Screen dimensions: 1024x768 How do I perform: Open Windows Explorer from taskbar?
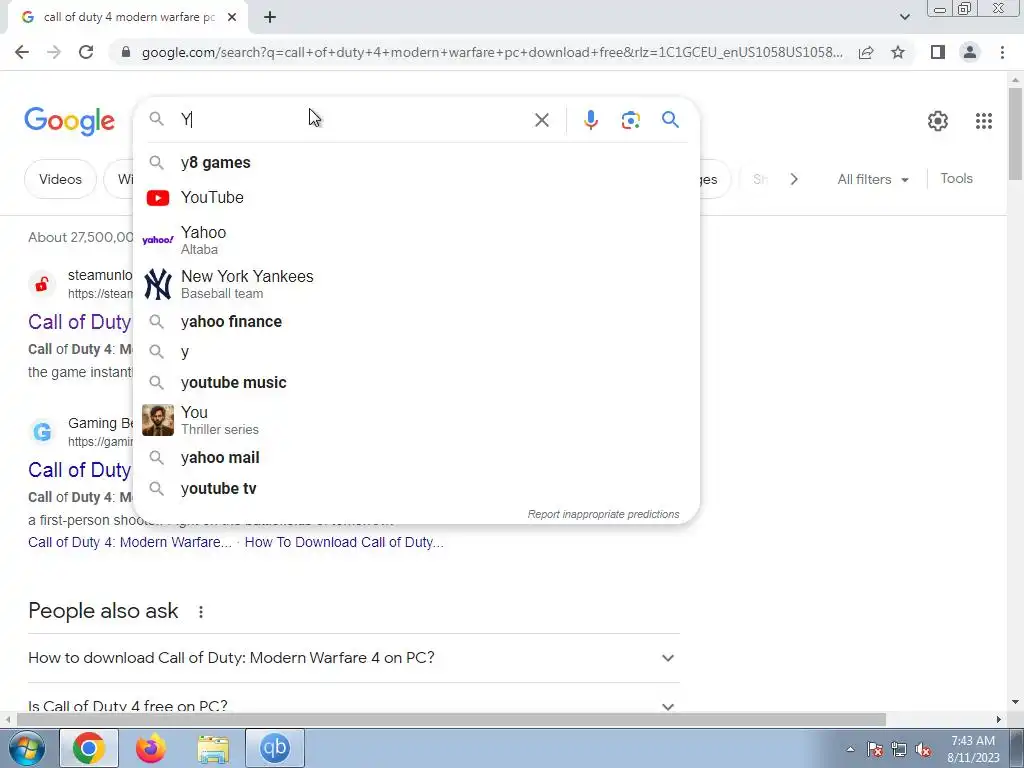pos(213,748)
